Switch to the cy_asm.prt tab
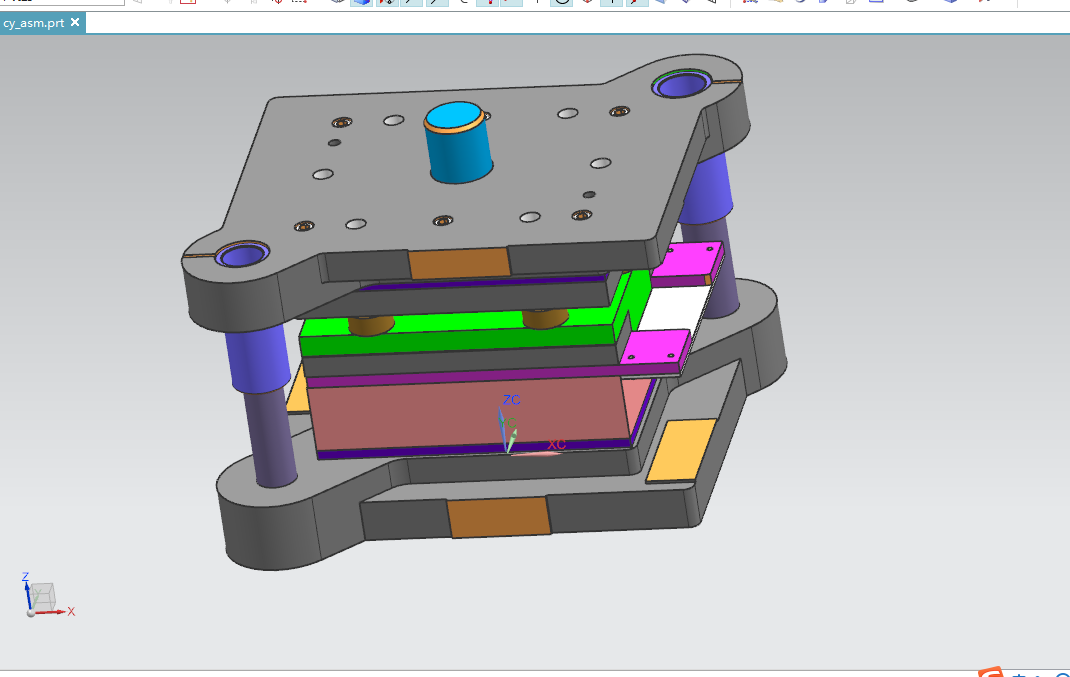Image resolution: width=1070 pixels, height=677 pixels. (33, 23)
